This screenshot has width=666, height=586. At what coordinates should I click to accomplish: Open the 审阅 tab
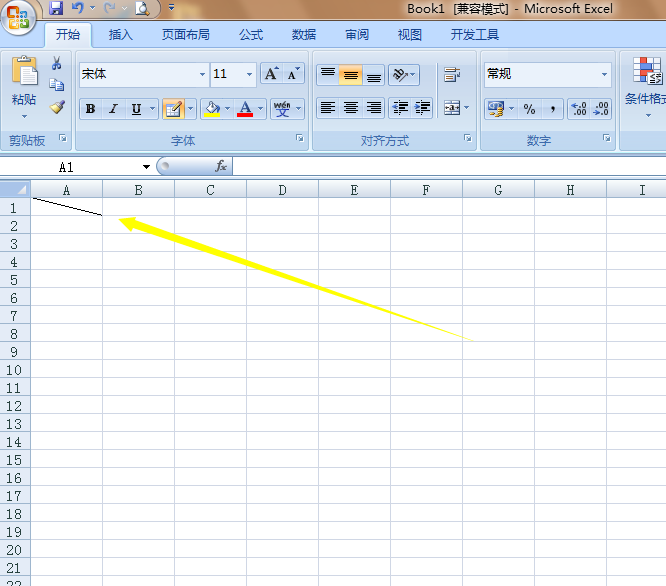357,35
